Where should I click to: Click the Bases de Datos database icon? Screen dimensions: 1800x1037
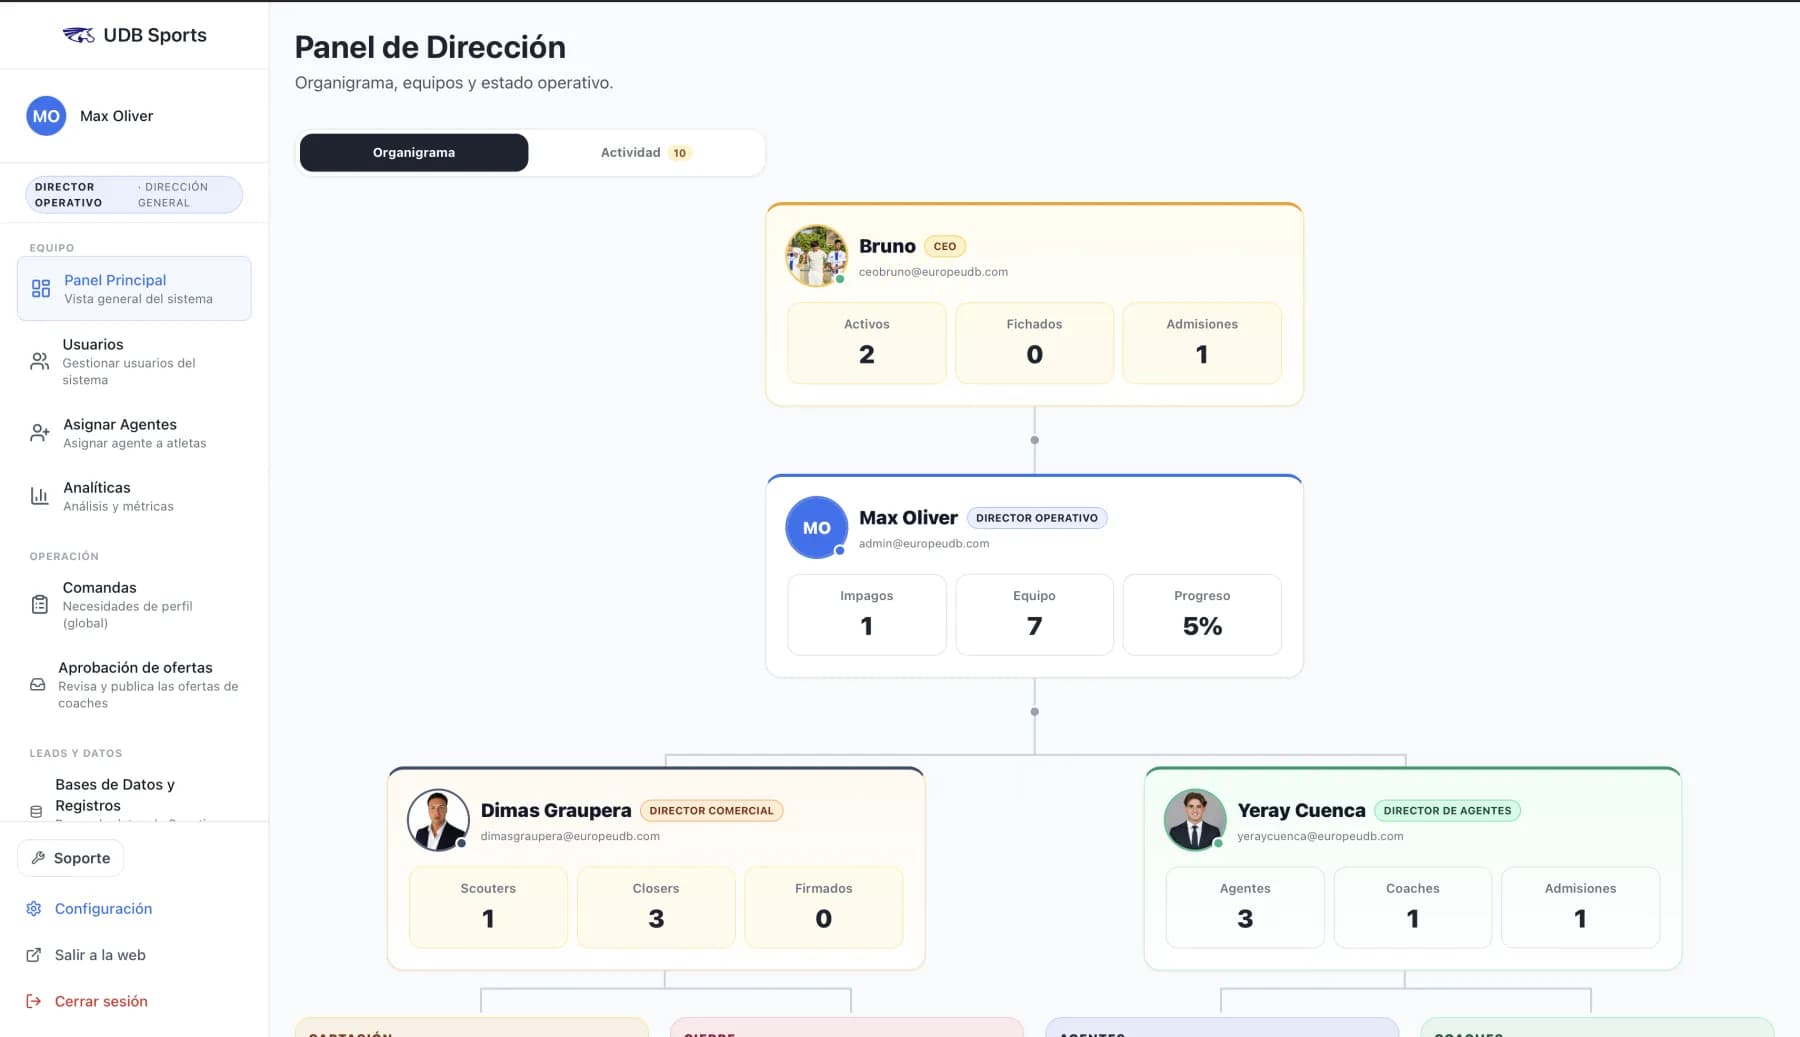pyautogui.click(x=37, y=812)
